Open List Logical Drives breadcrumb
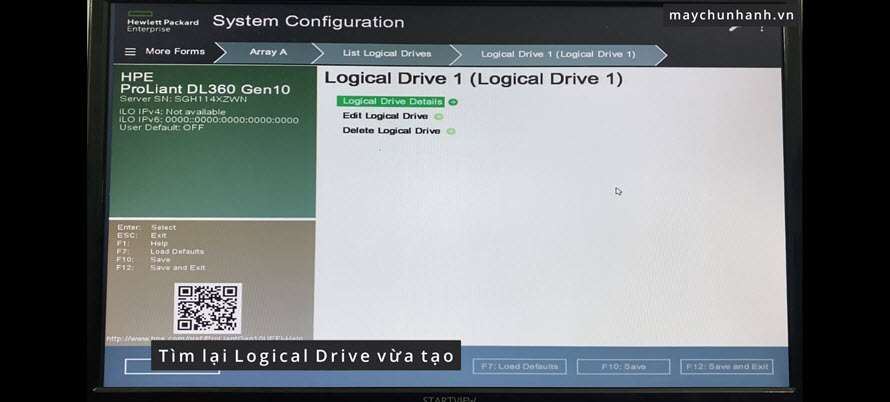Screen dimensions: 890x402 click(387, 53)
